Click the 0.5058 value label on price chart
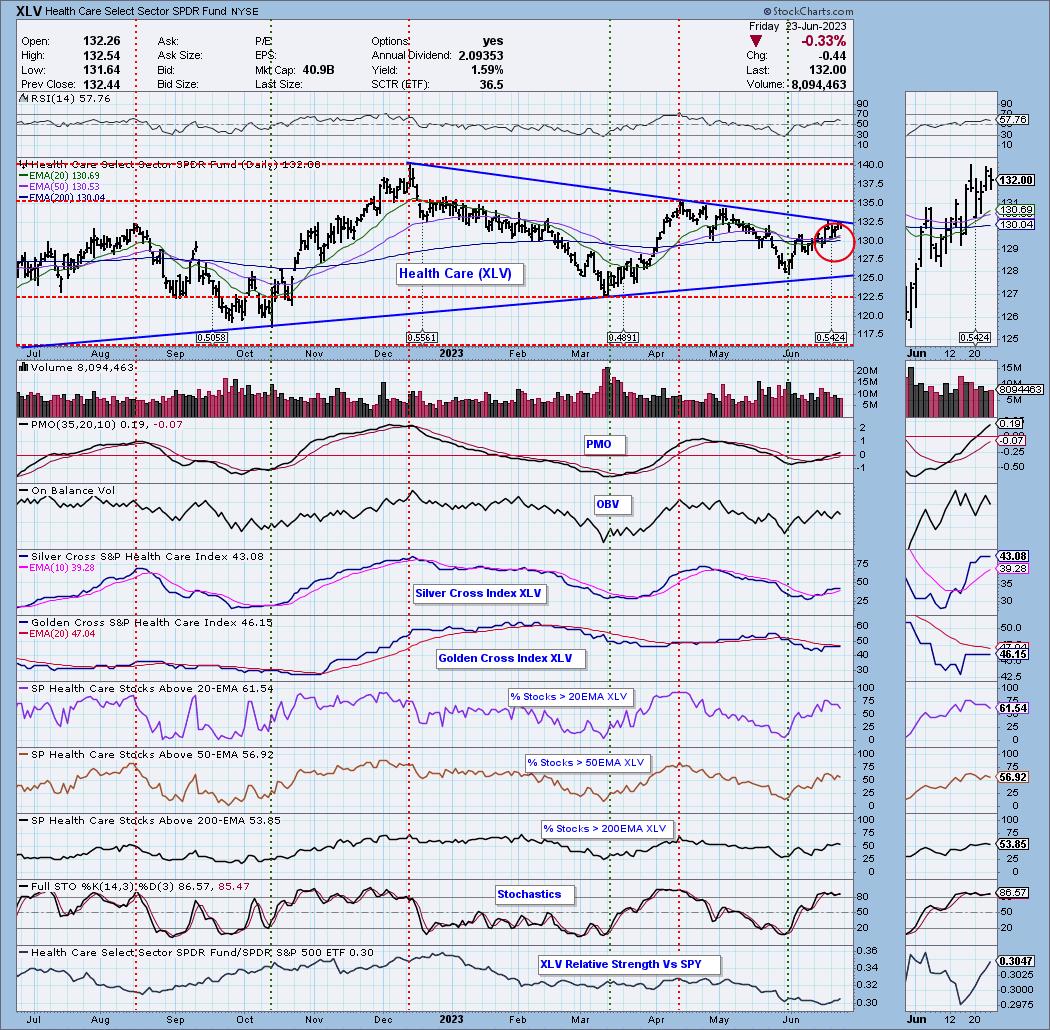 (212, 338)
